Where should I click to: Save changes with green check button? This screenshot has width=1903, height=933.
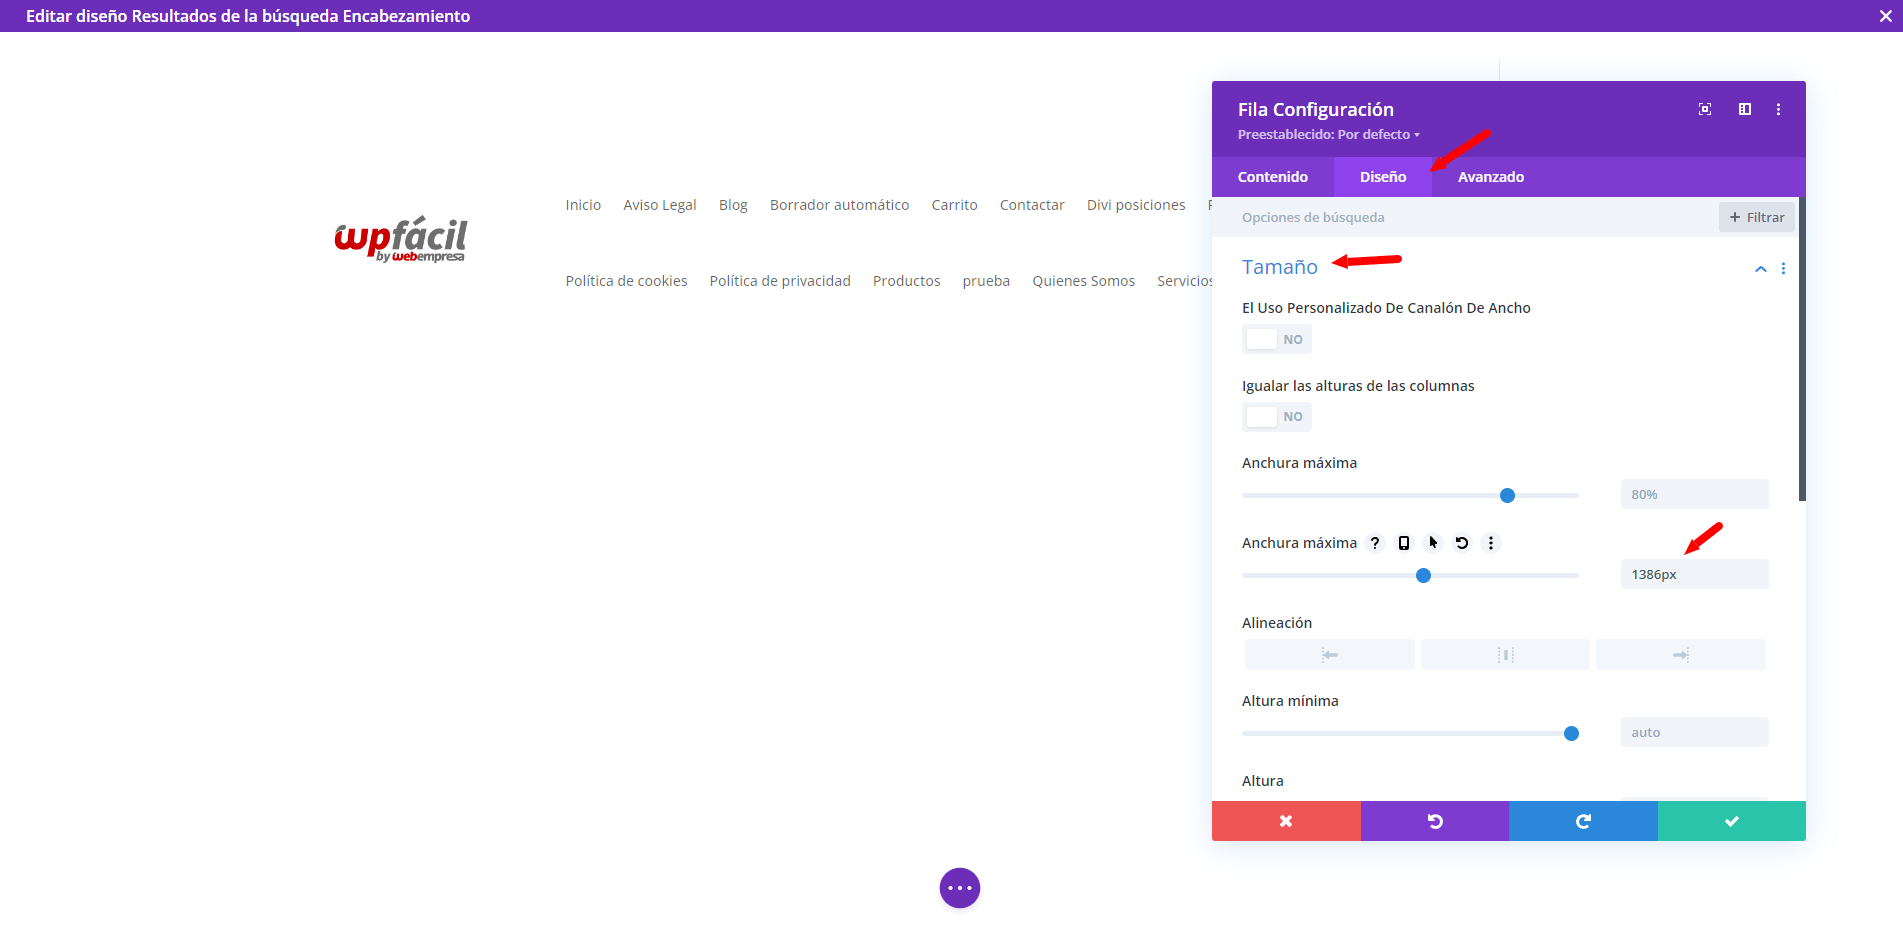(x=1732, y=821)
